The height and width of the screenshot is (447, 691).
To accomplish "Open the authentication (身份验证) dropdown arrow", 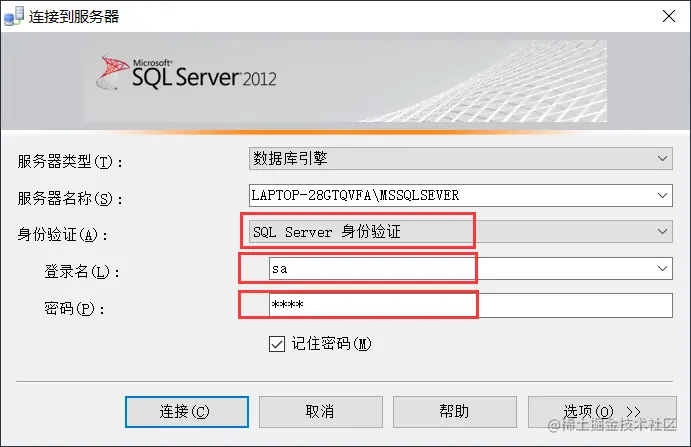I will [662, 231].
